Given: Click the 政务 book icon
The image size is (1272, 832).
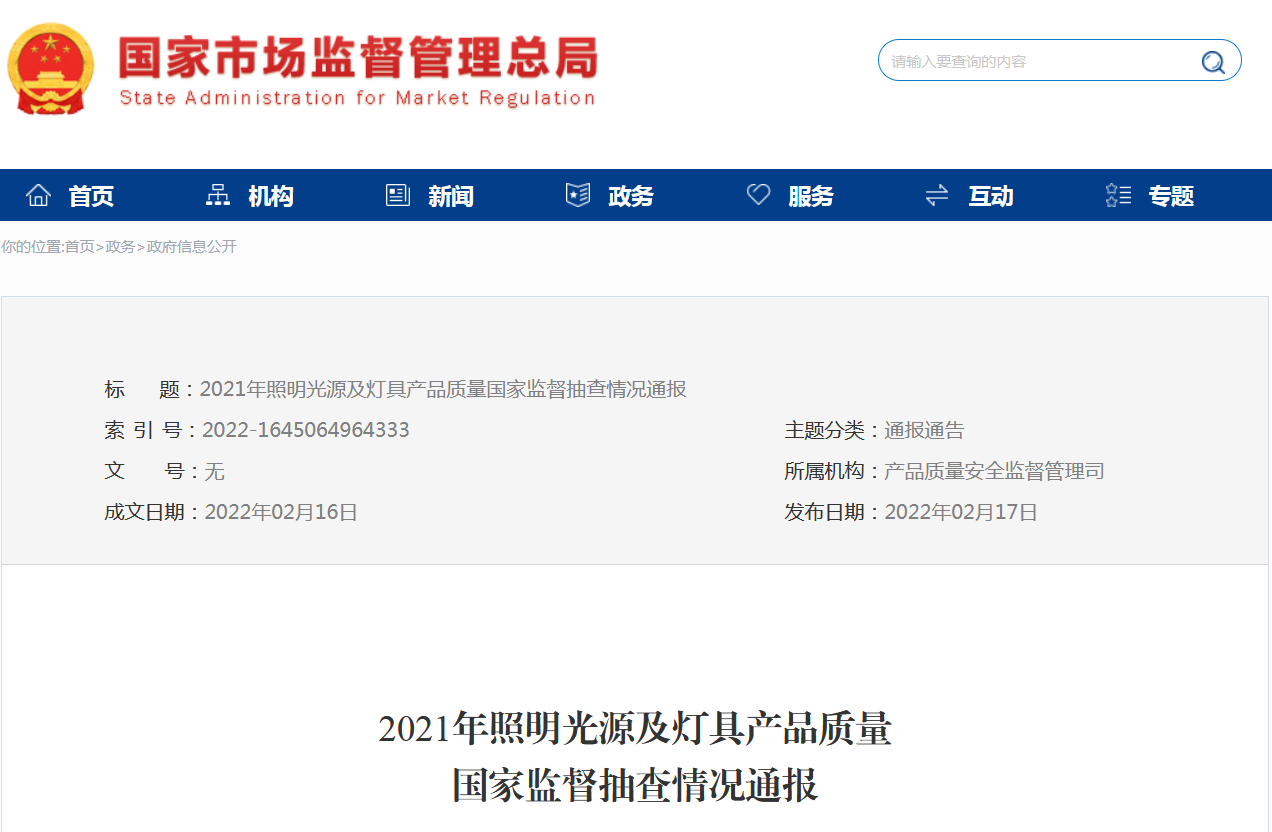Looking at the screenshot, I should coord(578,195).
